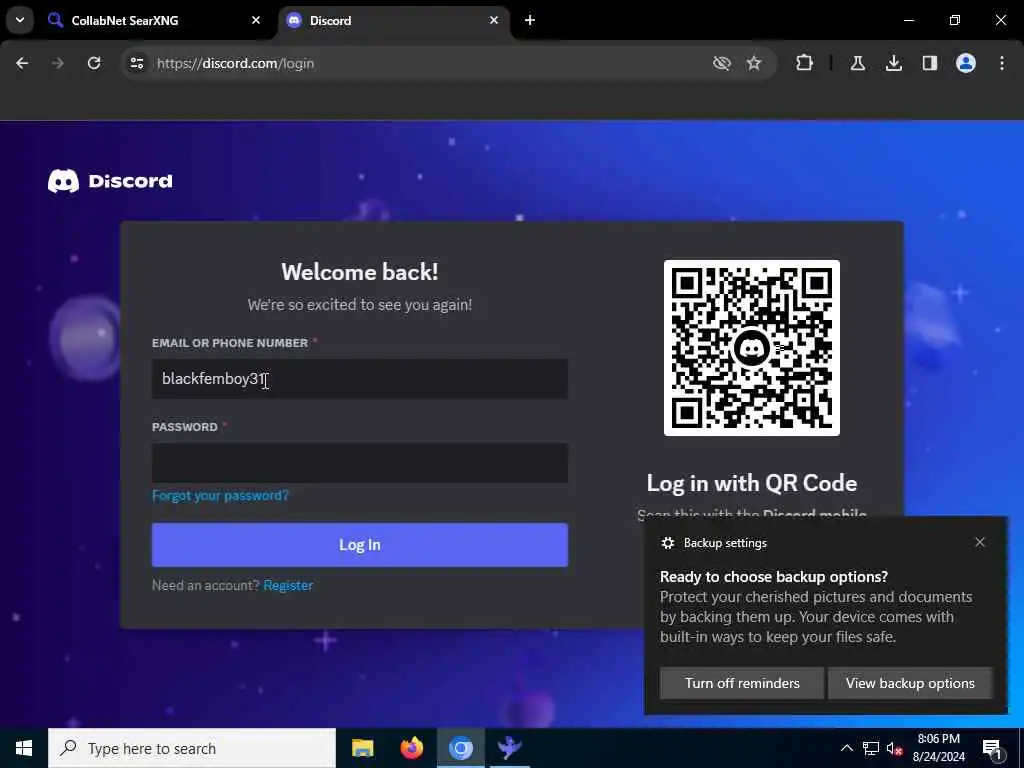Click the Log in with QR Code heading
The width and height of the screenshot is (1024, 768).
point(752,483)
